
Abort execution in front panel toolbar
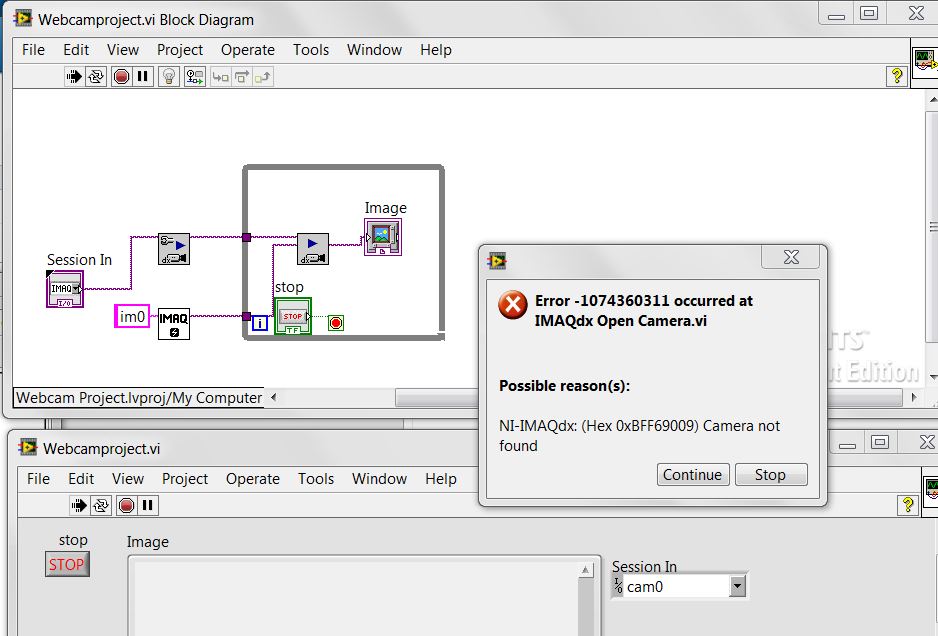[126, 506]
